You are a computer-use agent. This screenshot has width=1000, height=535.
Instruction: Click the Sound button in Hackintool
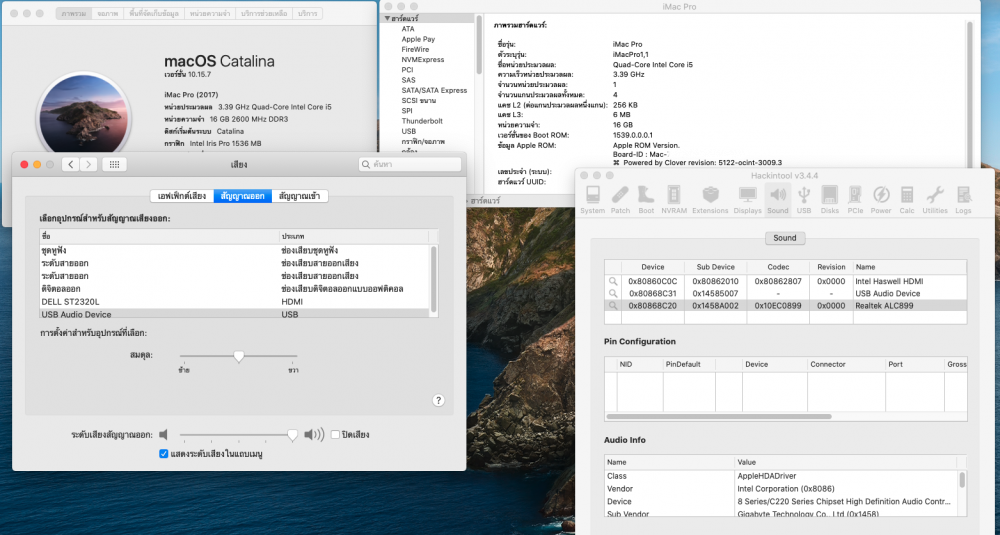(x=784, y=238)
